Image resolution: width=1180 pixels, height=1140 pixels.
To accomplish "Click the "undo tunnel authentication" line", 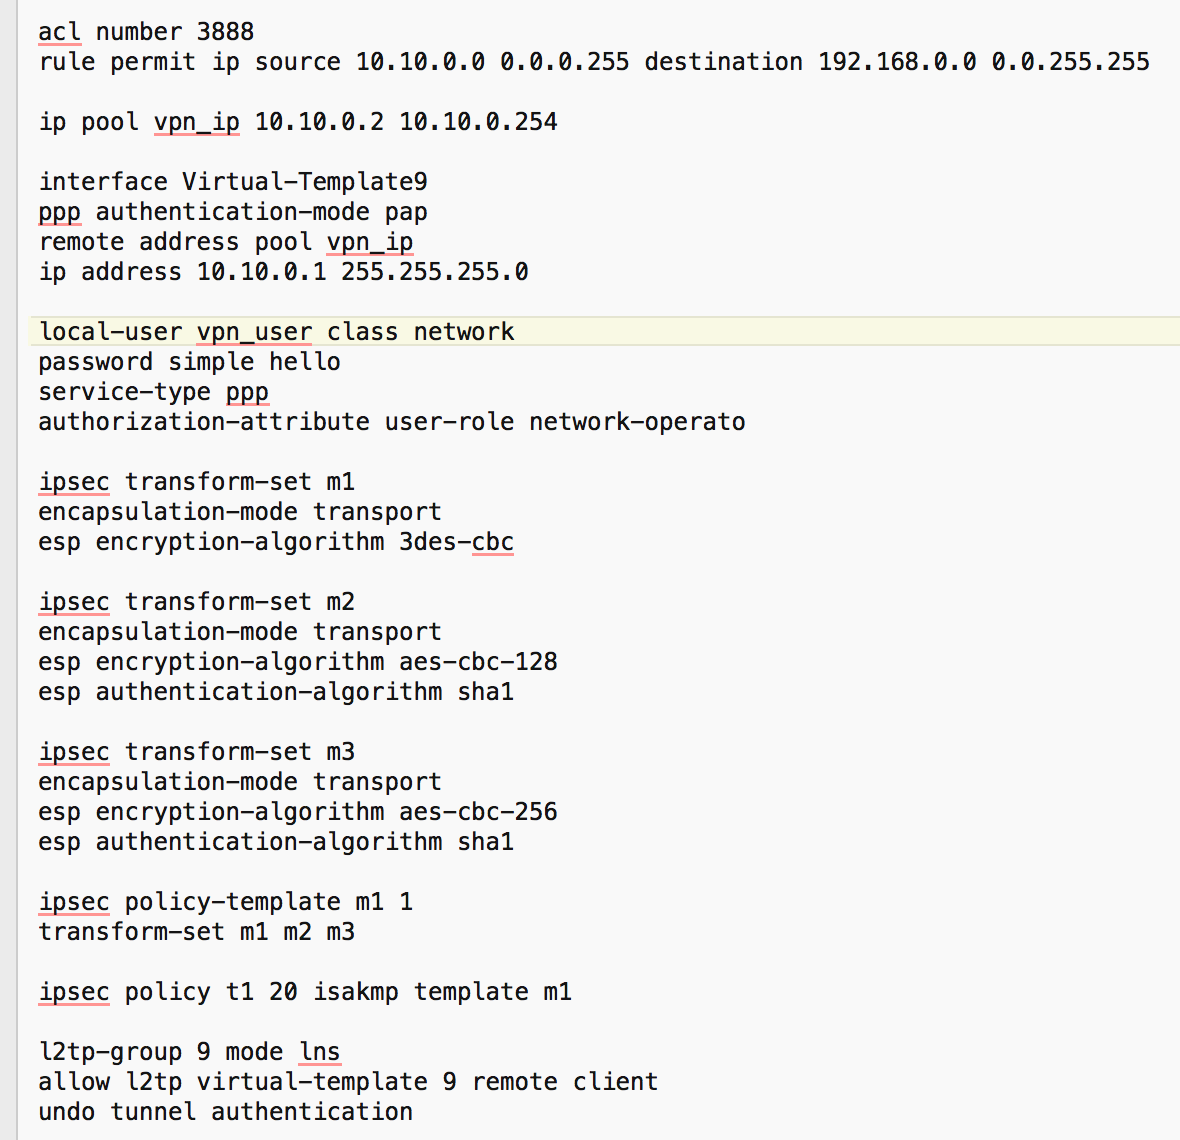I will coord(225,1112).
